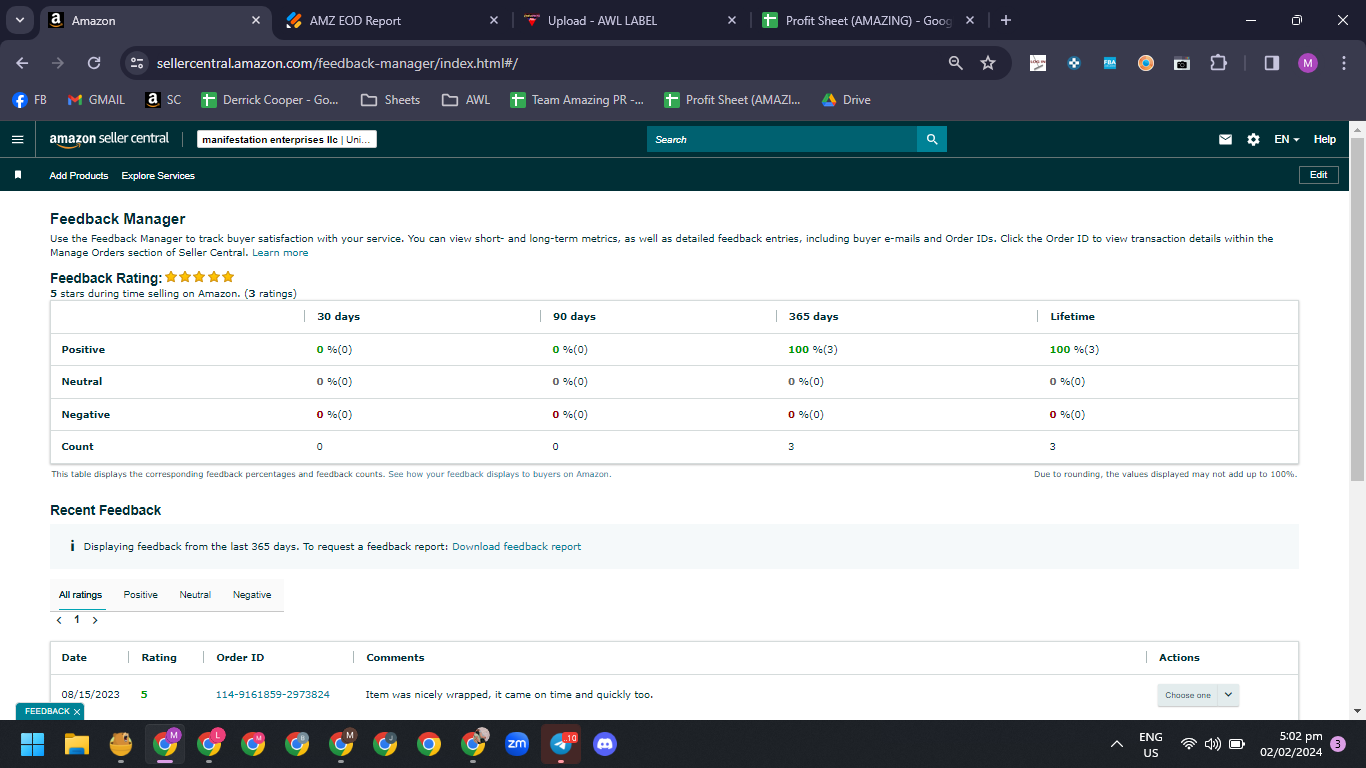Open Windows Start menu
Viewport: 1366px width, 768px height.
click(33, 744)
